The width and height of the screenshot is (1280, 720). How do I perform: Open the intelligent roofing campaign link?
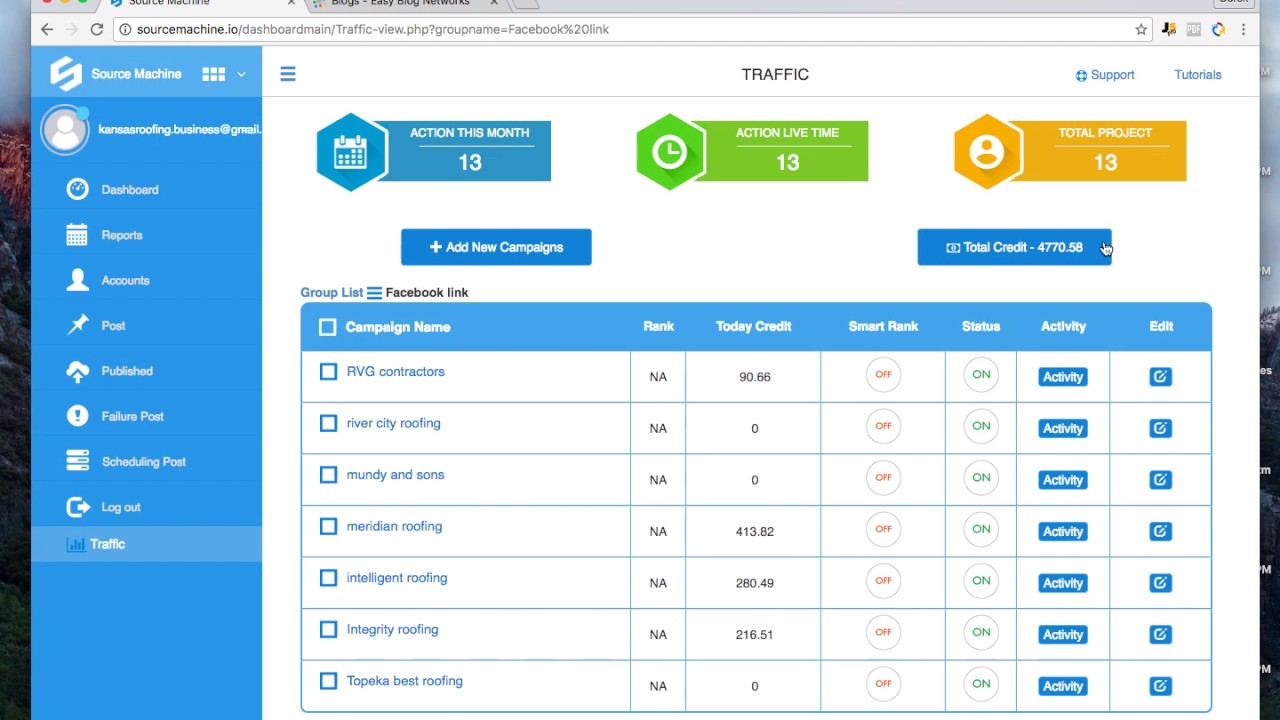[396, 578]
